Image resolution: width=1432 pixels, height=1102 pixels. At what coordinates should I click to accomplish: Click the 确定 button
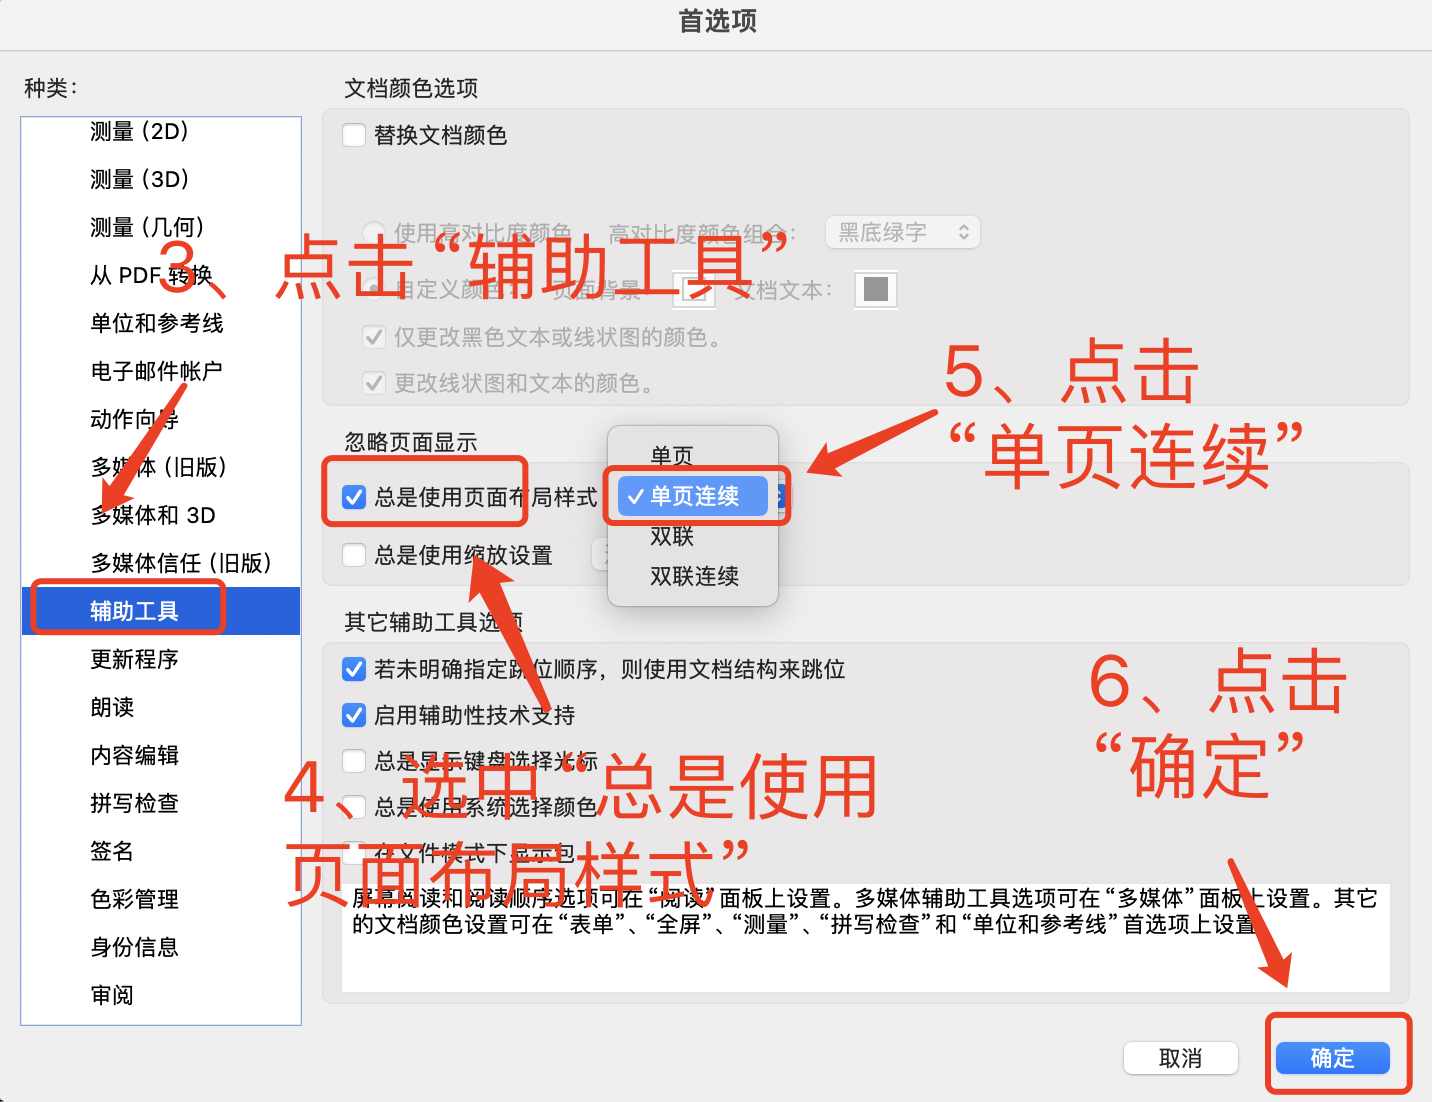(x=1333, y=1058)
